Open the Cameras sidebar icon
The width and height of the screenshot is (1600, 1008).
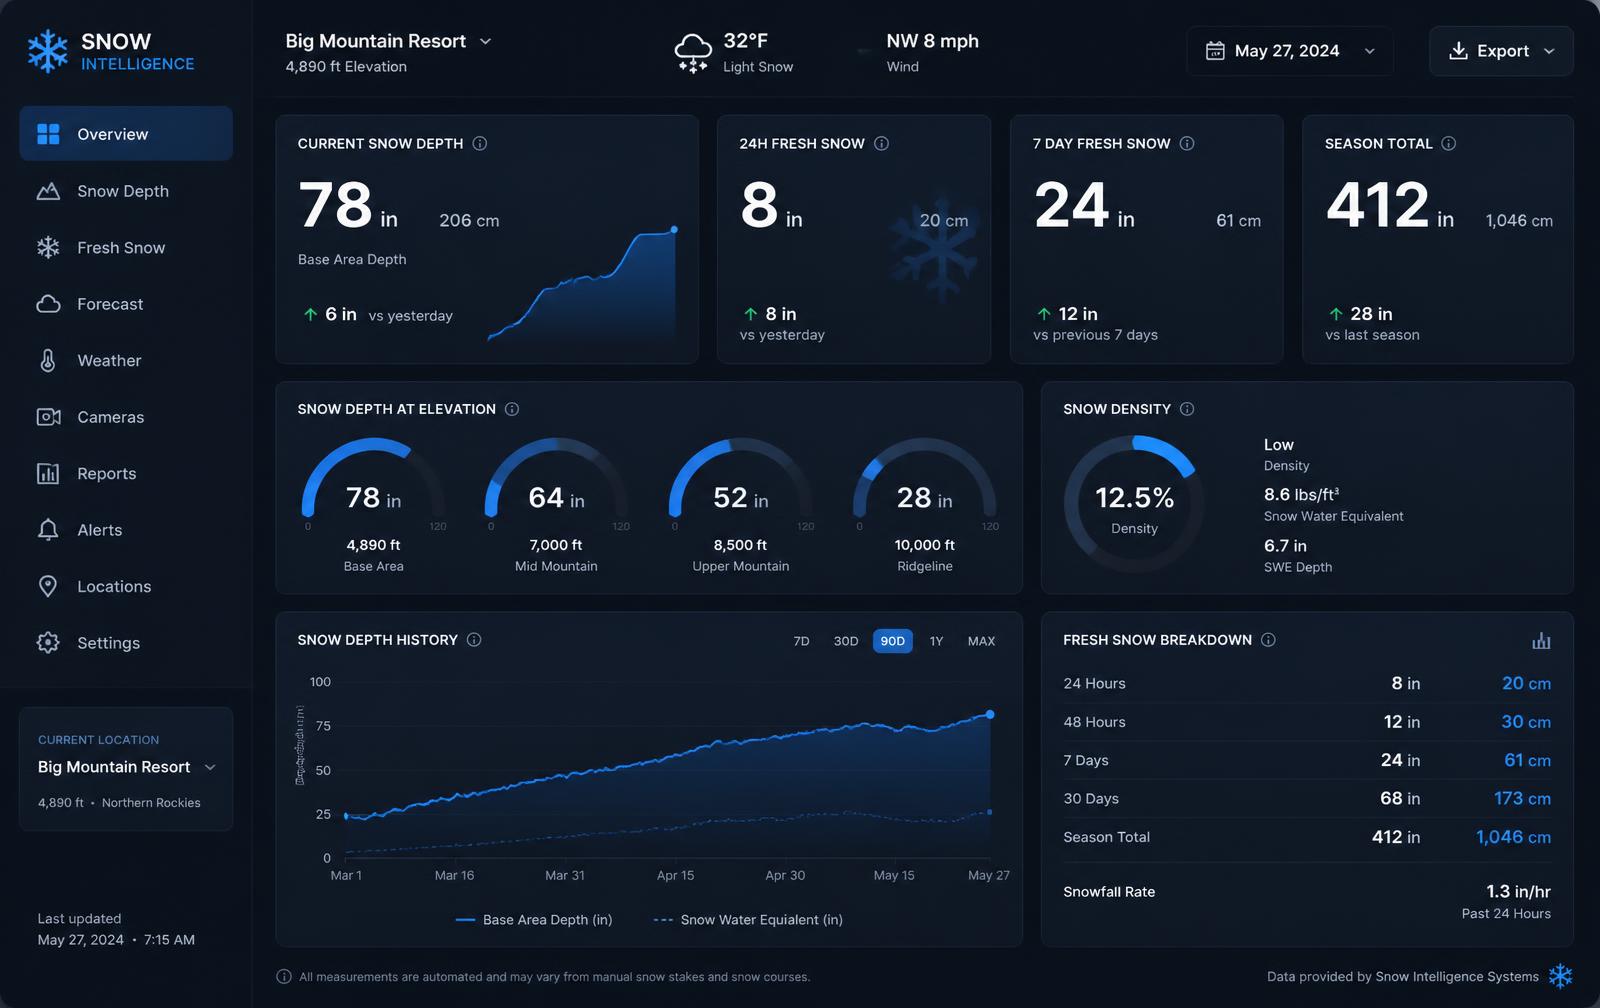tap(48, 417)
